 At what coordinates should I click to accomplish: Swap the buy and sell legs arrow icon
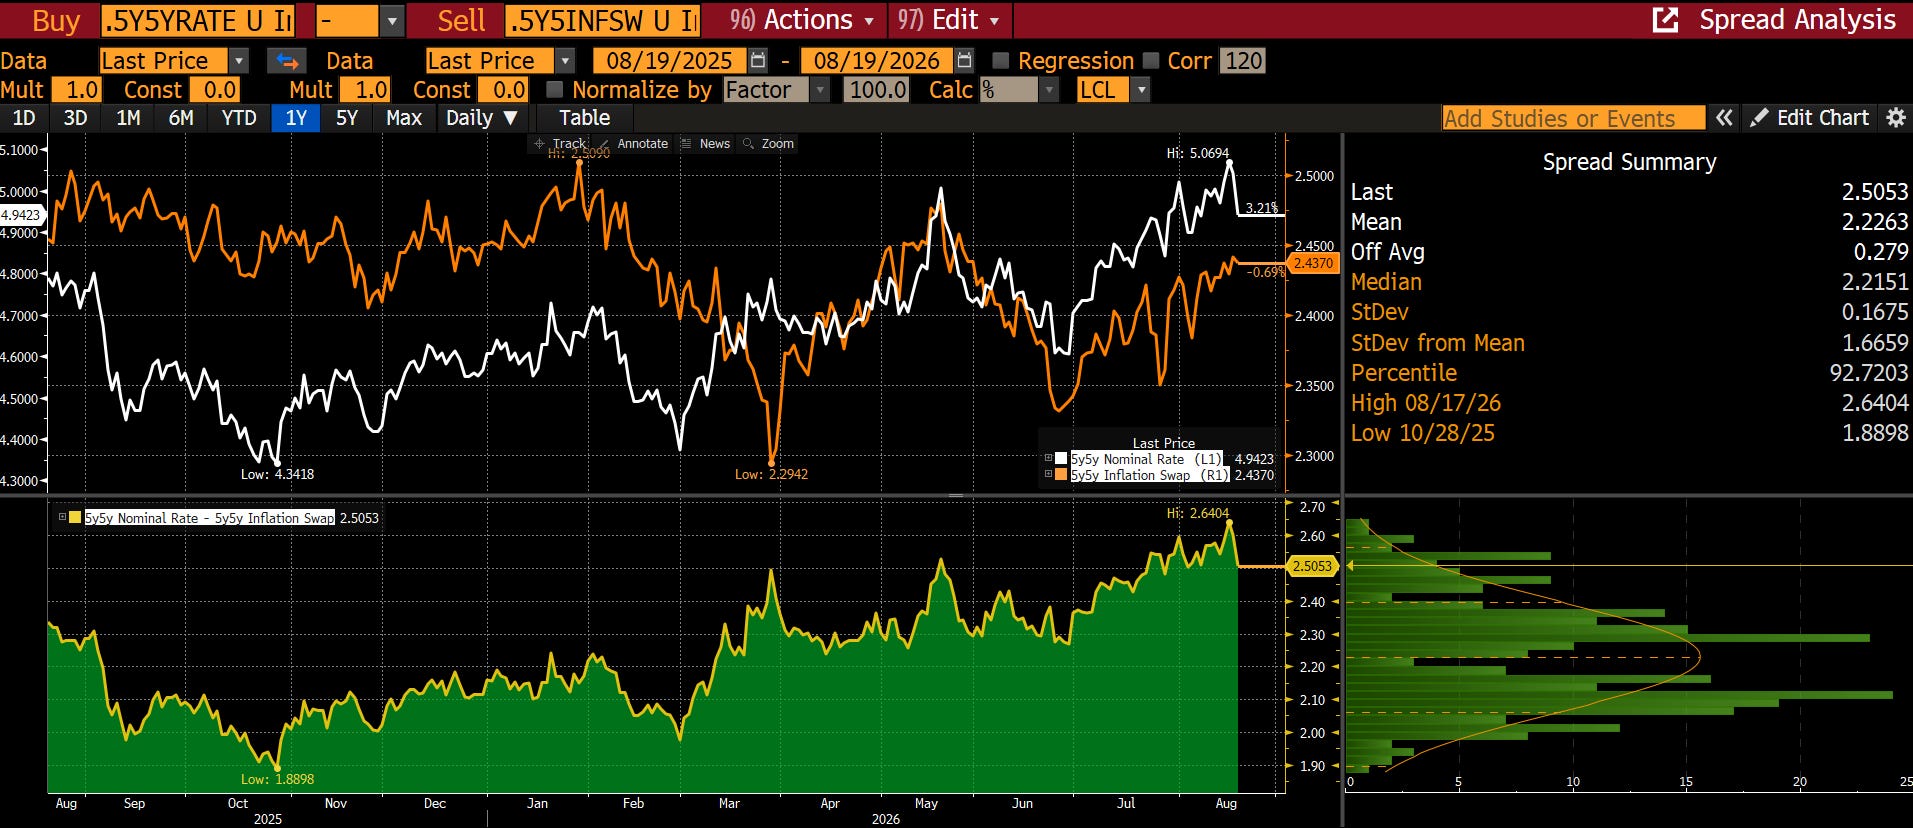pyautogui.click(x=287, y=61)
